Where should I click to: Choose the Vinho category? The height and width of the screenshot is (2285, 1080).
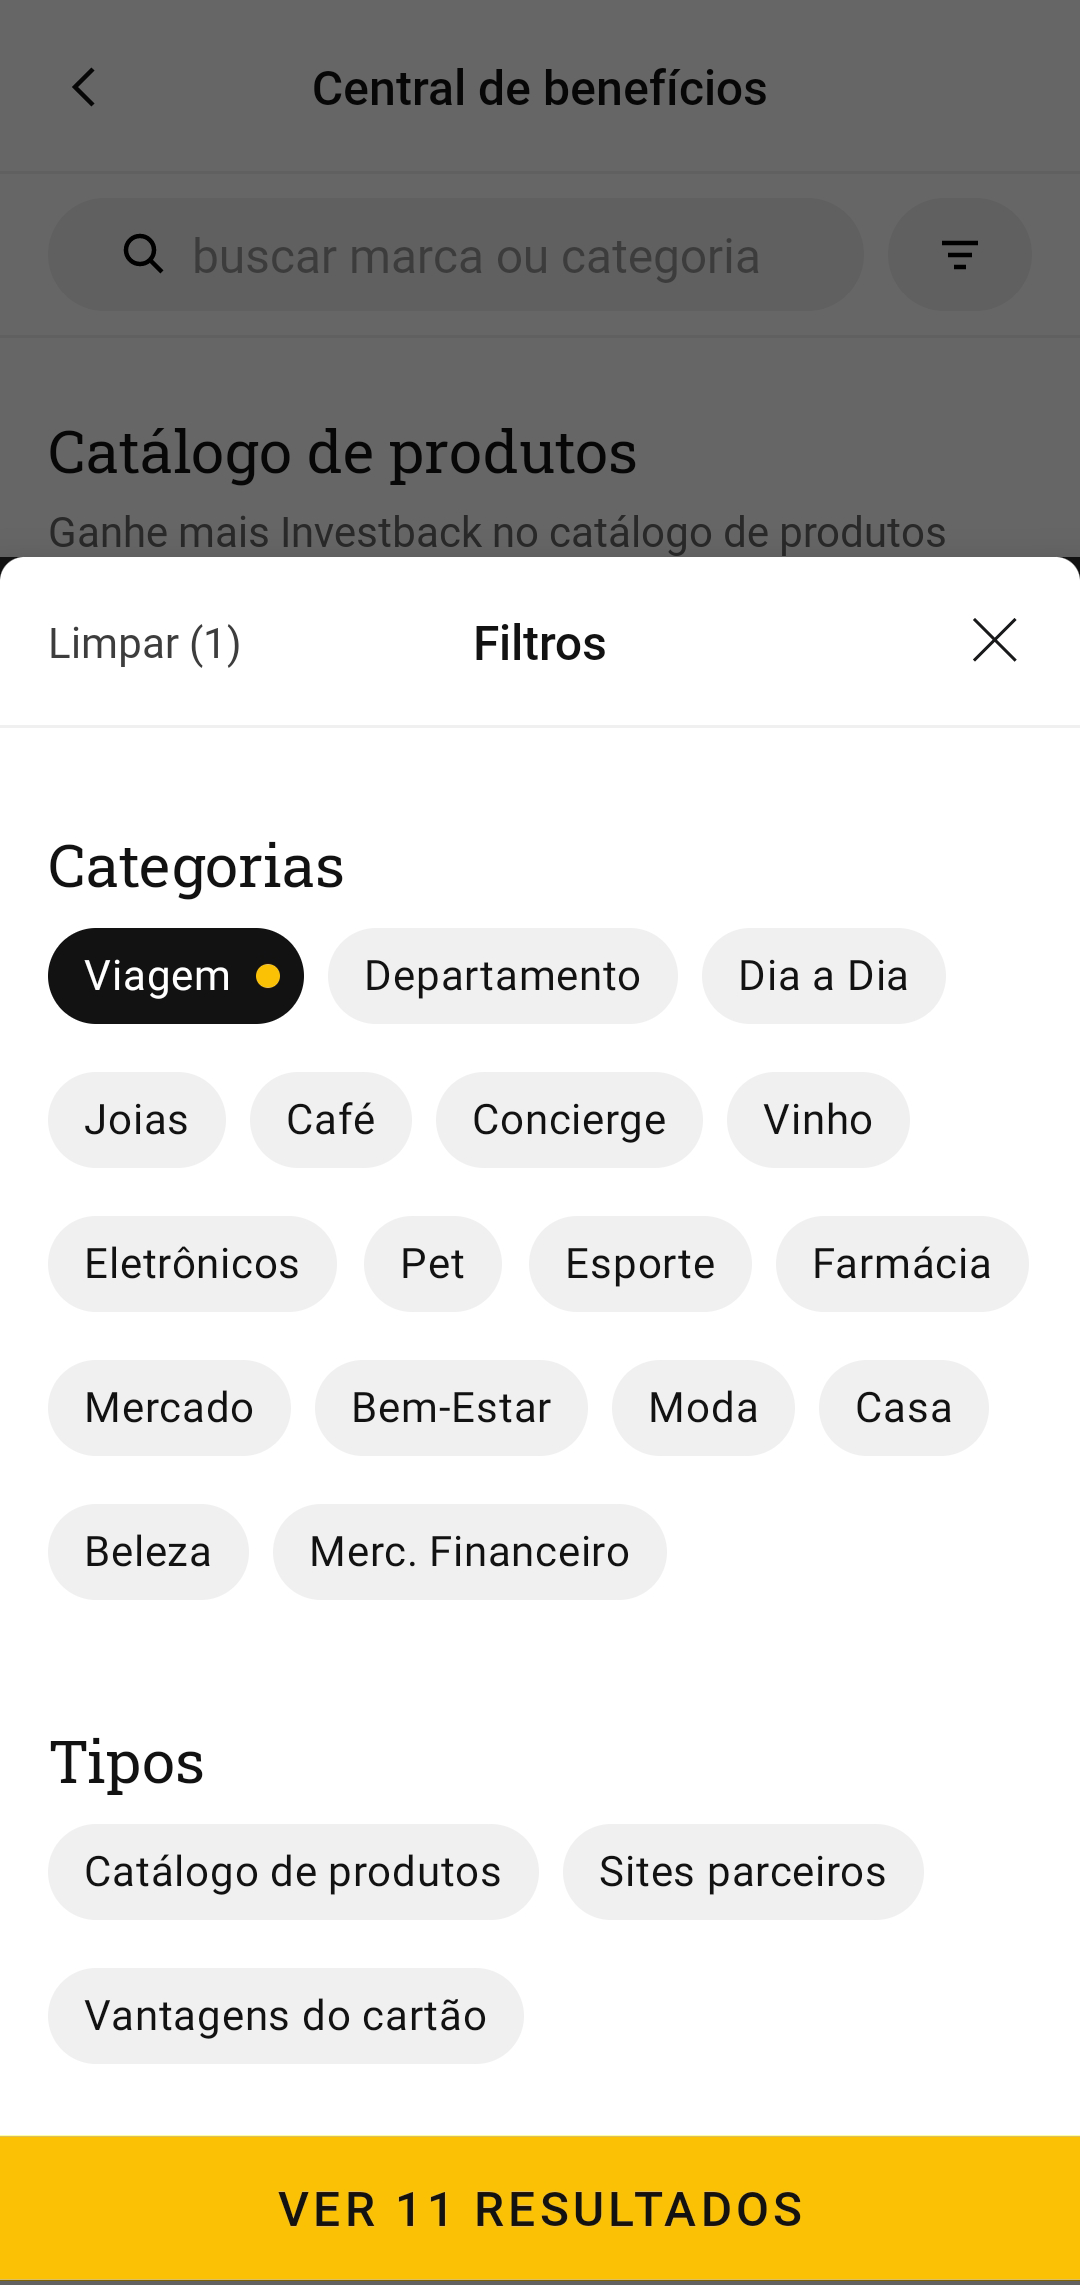point(818,1120)
